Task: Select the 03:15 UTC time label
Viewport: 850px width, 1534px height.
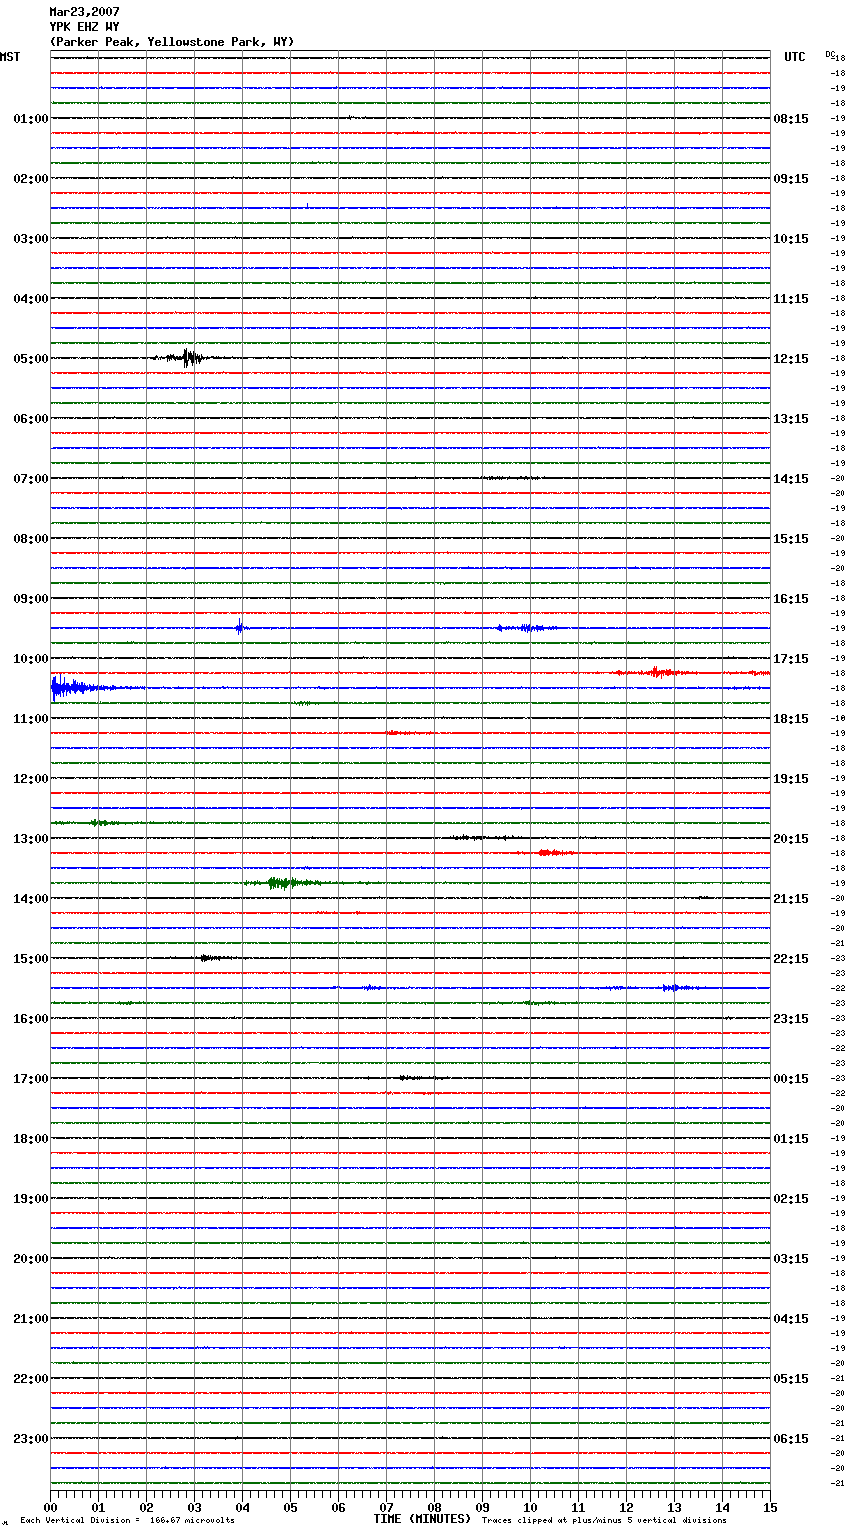Action: pyautogui.click(x=791, y=1259)
